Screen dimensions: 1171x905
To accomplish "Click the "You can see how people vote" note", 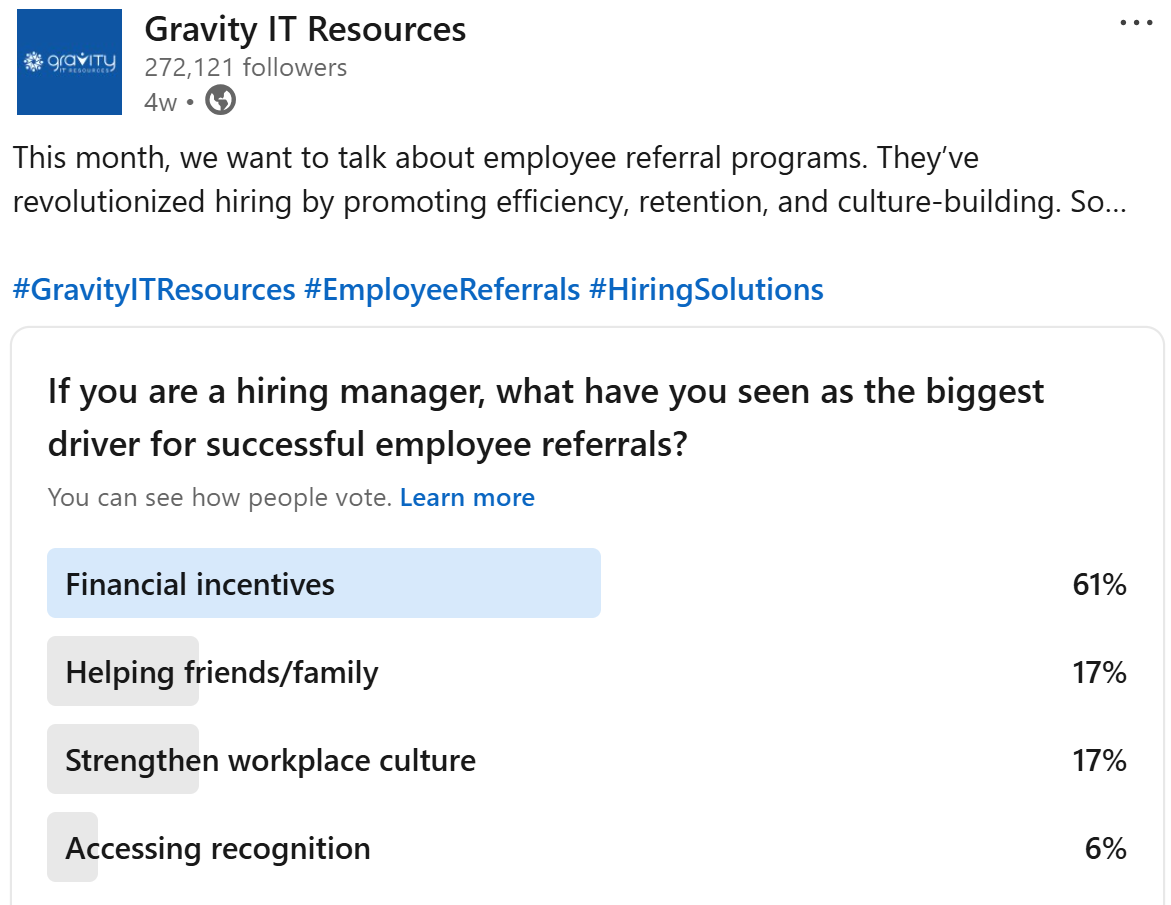I will click(x=219, y=497).
